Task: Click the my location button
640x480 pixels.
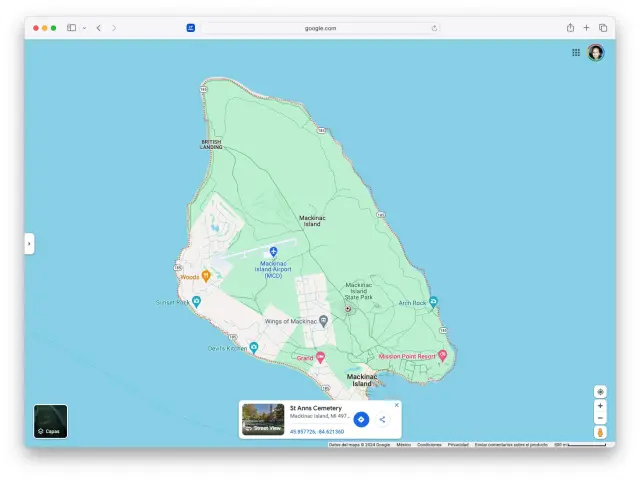Action: click(x=600, y=392)
